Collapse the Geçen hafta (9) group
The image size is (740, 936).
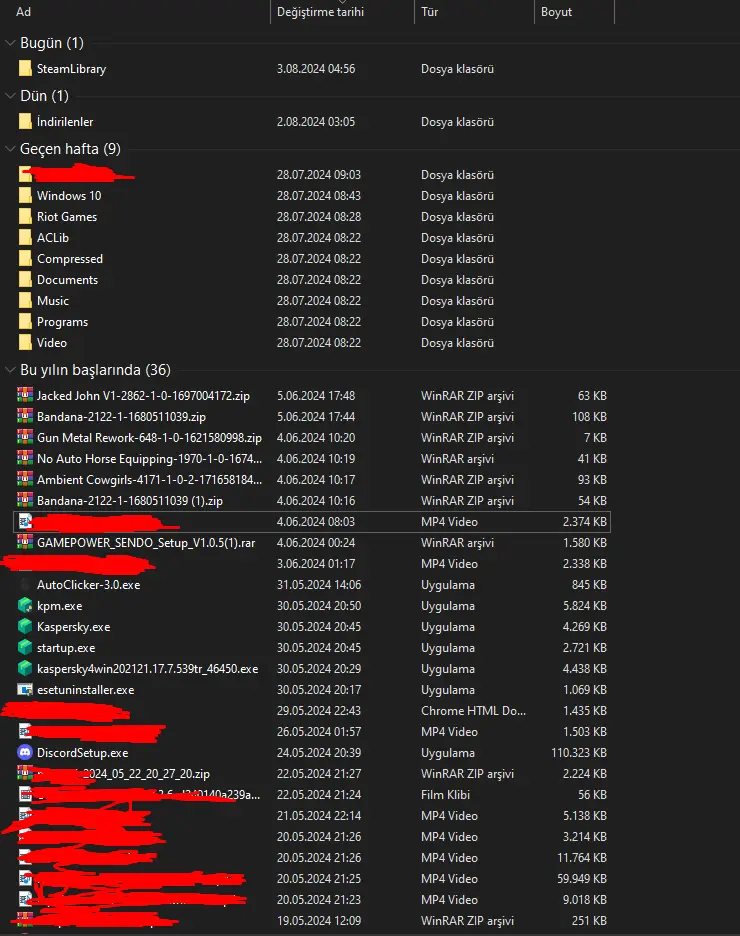point(10,149)
